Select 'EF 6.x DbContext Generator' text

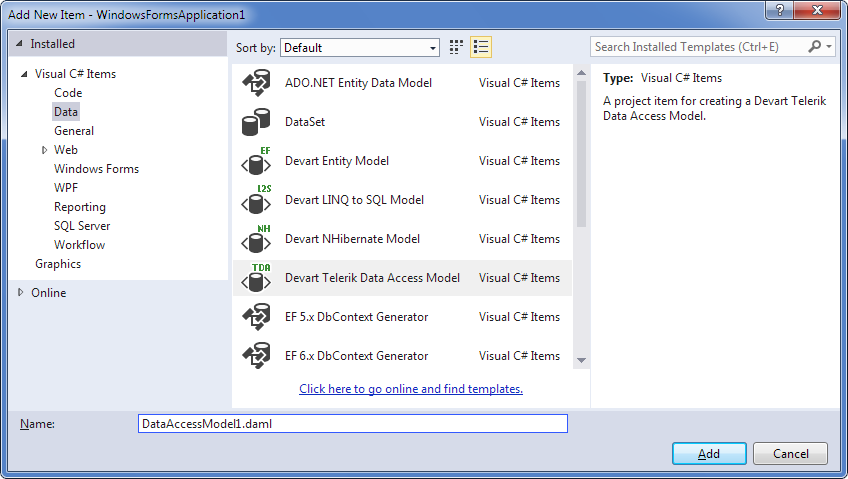(357, 356)
